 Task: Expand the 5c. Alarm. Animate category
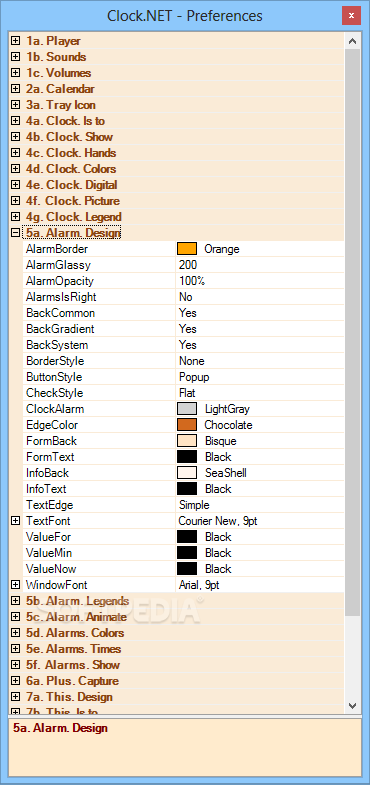[16, 617]
